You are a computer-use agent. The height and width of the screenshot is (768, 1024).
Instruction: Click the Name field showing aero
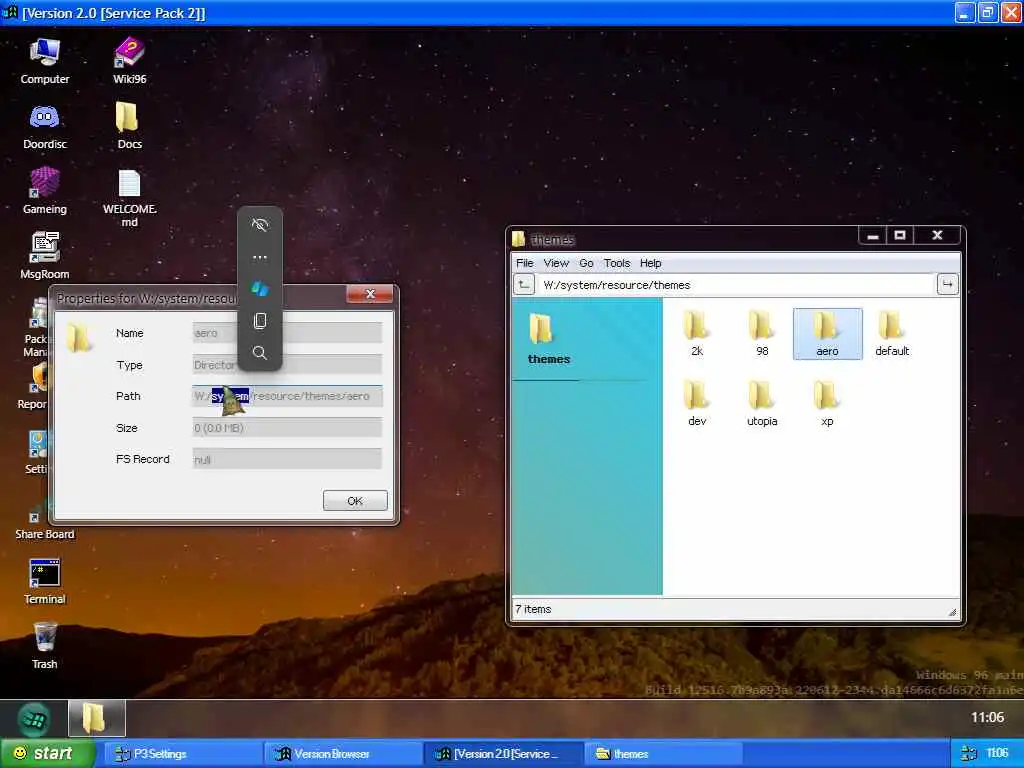[287, 333]
